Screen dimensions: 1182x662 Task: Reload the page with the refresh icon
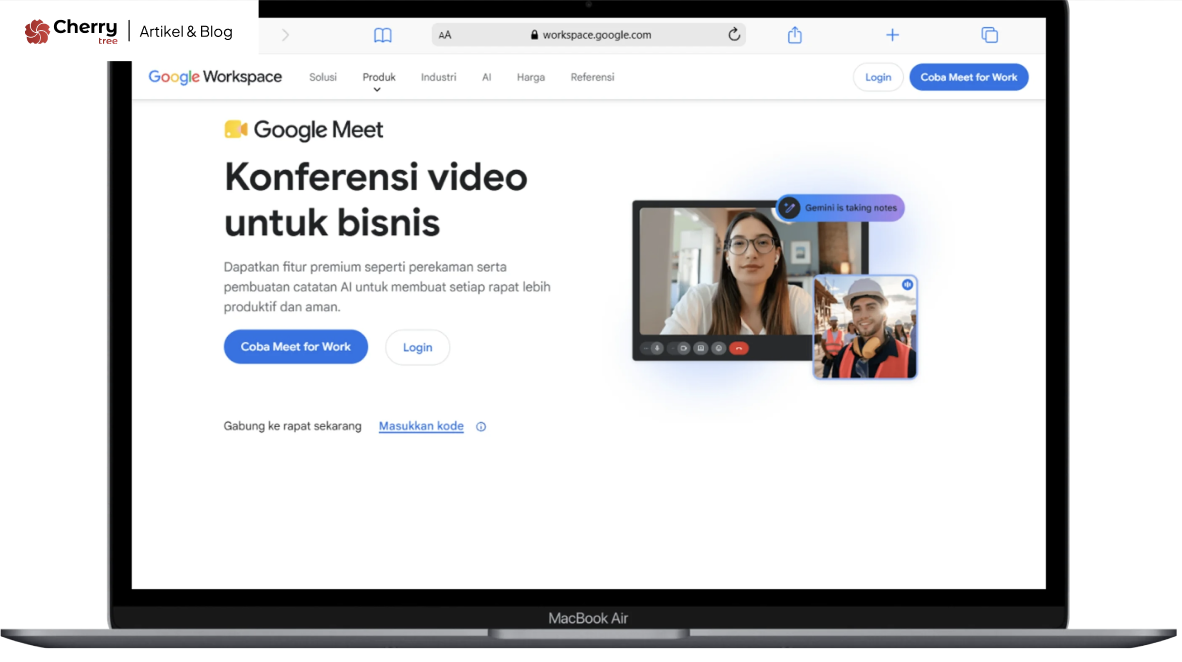point(734,34)
